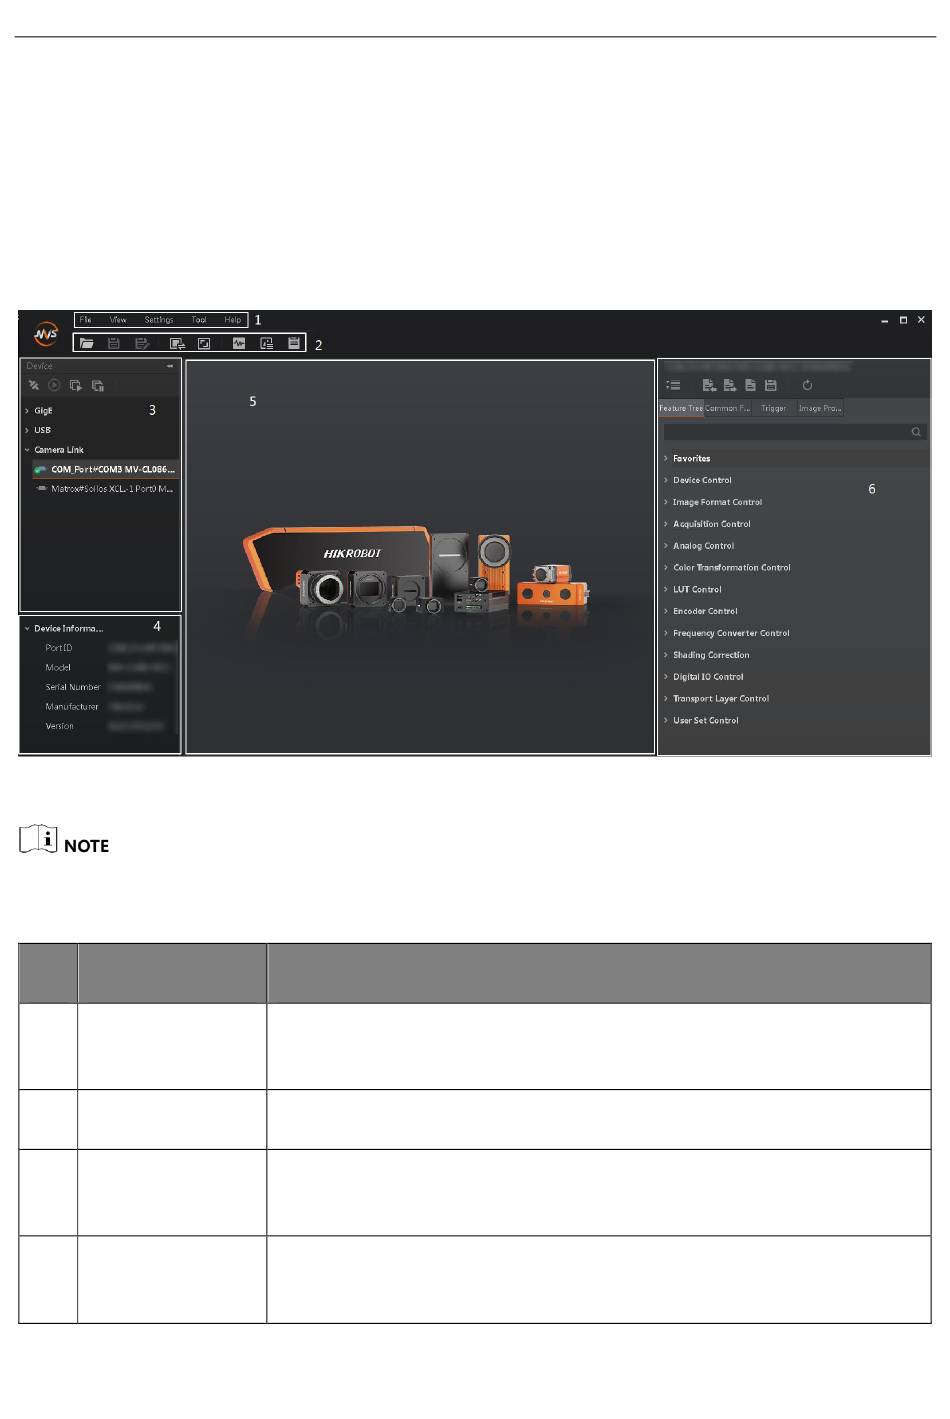Viewport: 950px width, 1419px height.
Task: Click the batch stop acquisition icon
Action: (x=98, y=385)
